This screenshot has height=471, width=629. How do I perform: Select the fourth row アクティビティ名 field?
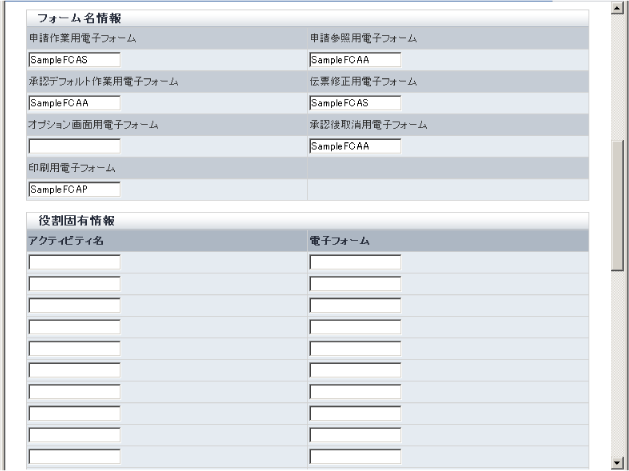[74, 327]
